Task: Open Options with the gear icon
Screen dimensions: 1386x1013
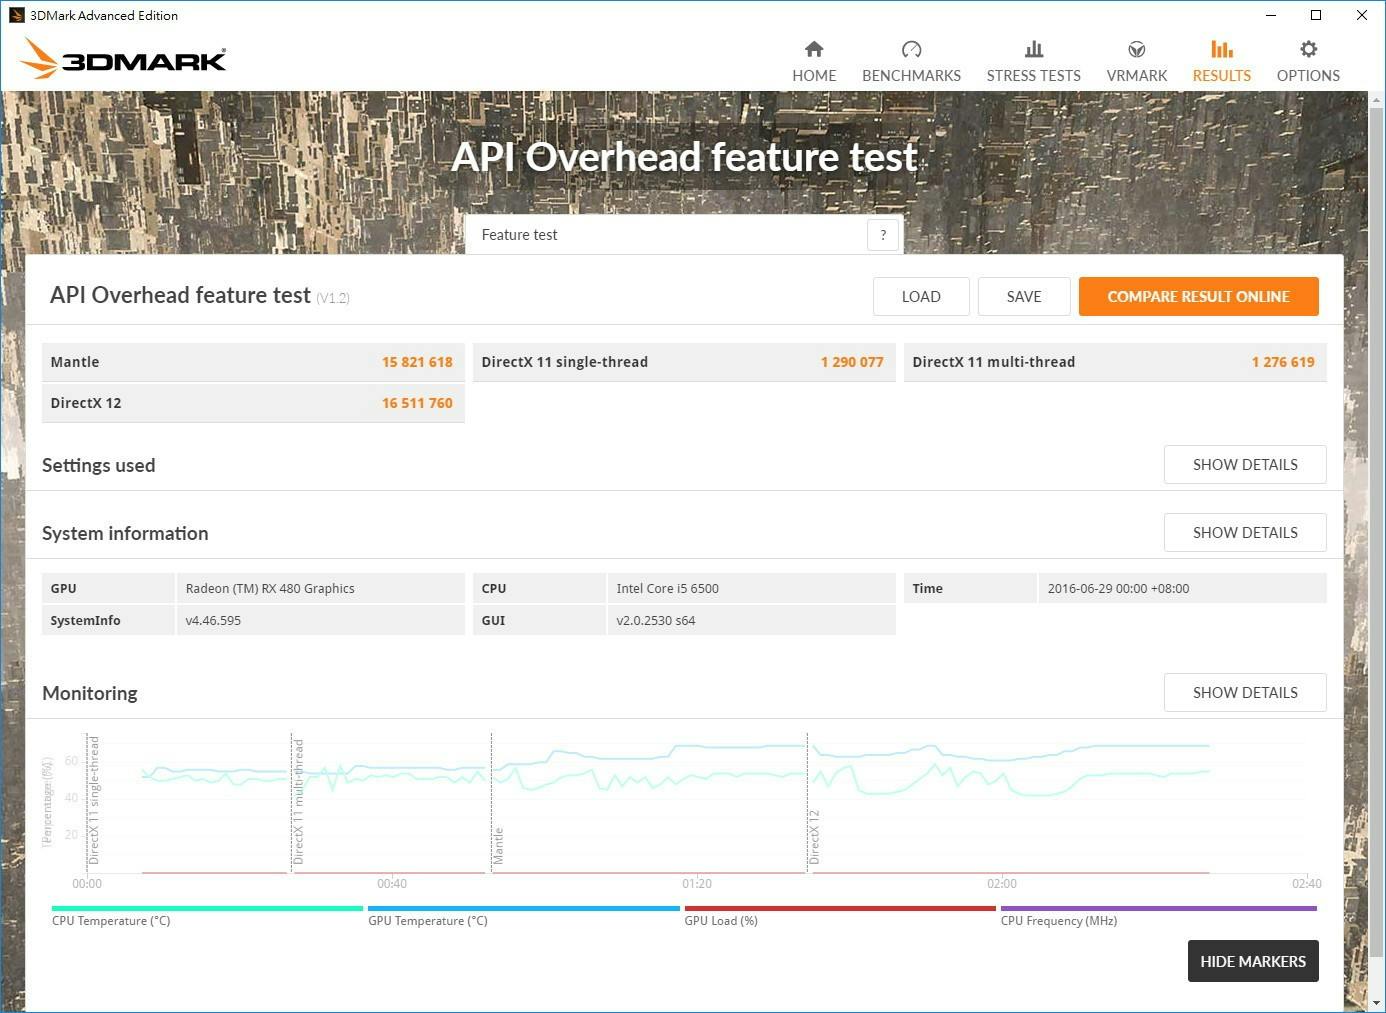Action: [x=1308, y=49]
